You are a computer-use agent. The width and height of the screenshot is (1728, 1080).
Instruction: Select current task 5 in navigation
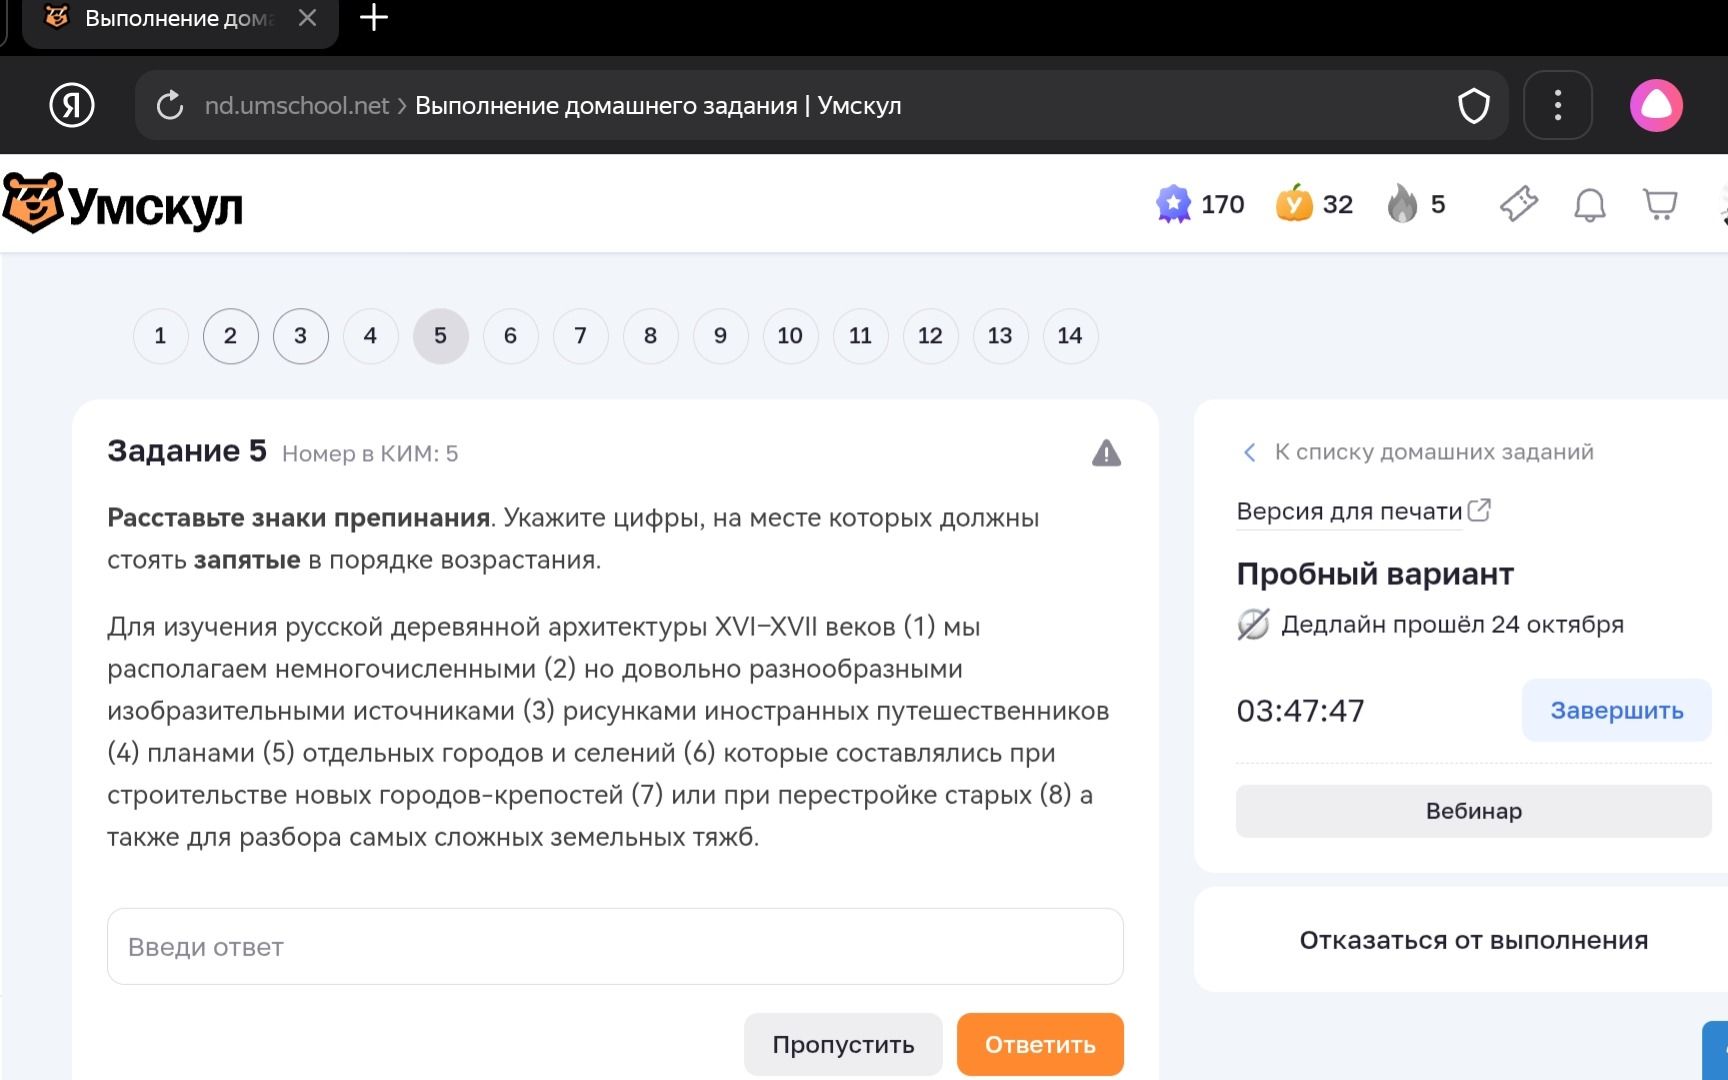pyautogui.click(x=440, y=336)
